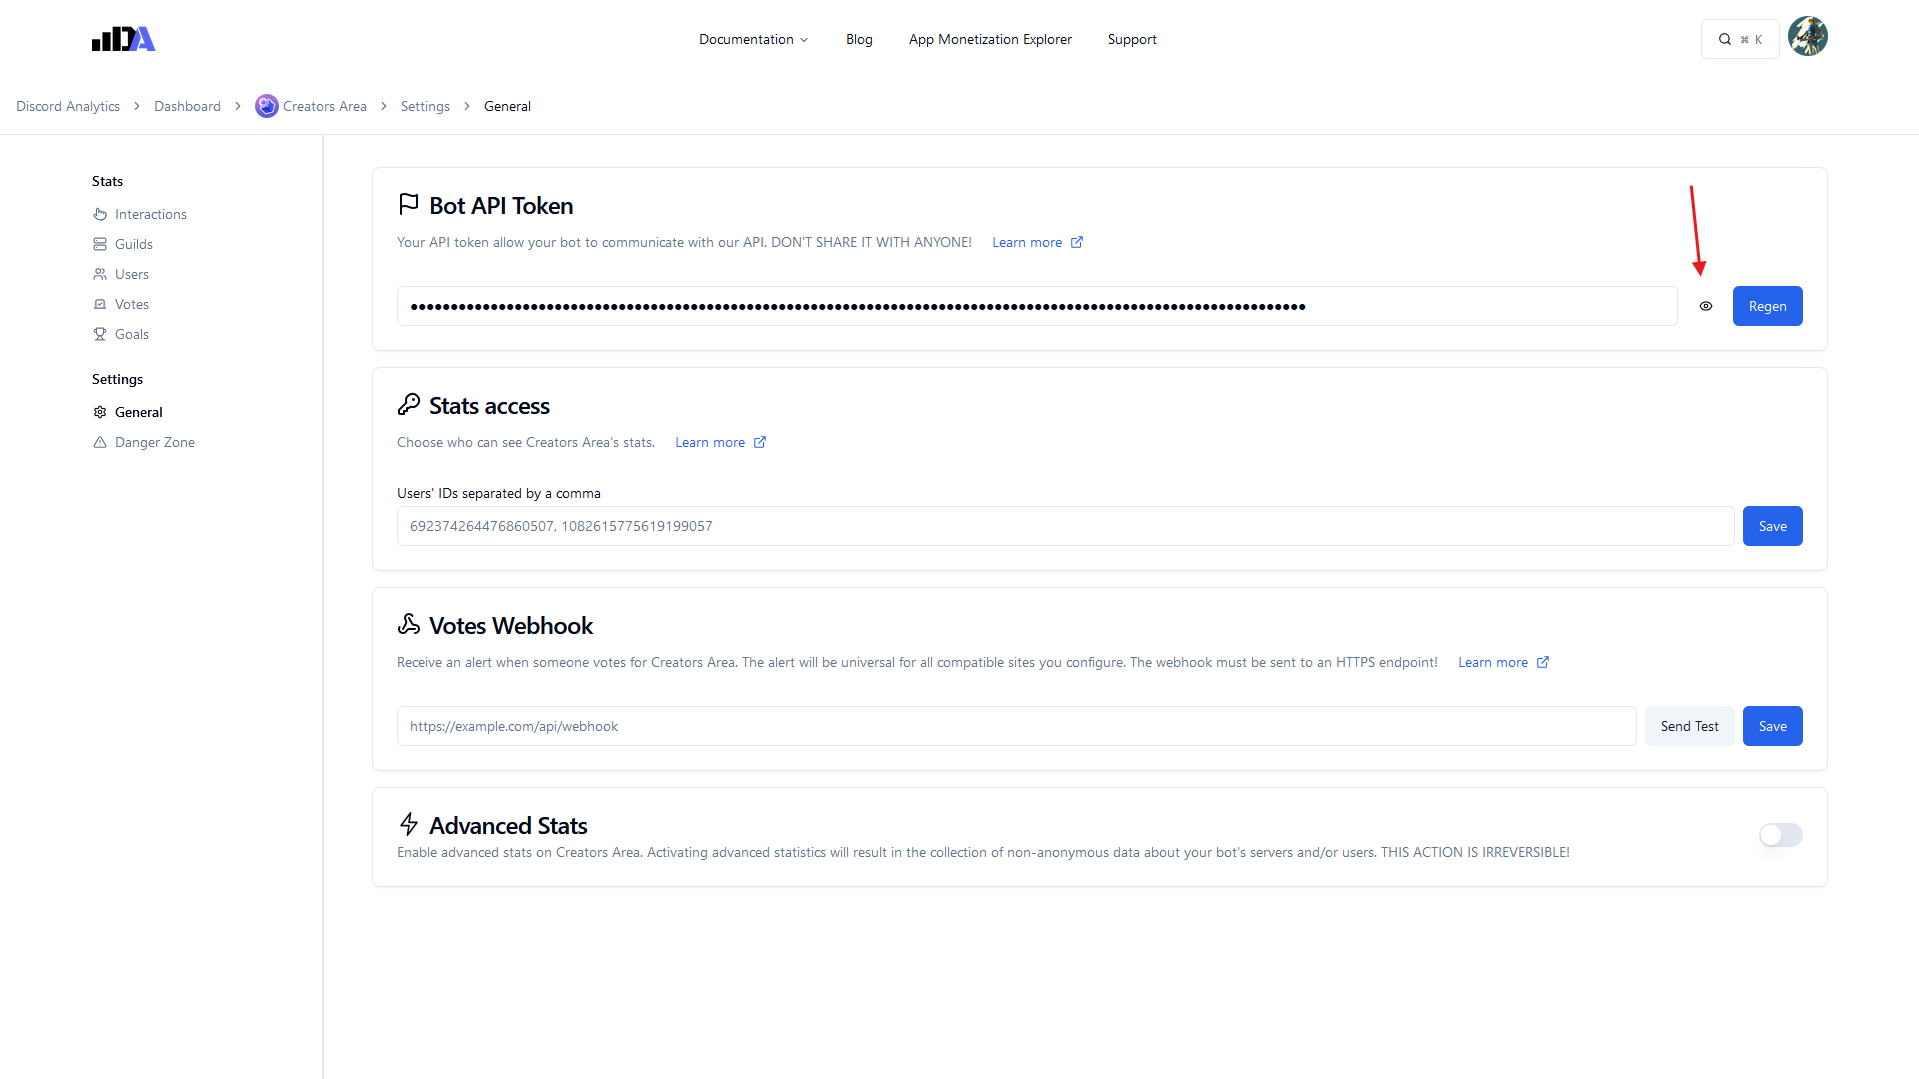This screenshot has width=1919, height=1079.
Task: Open the user avatar profile menu
Action: (1807, 37)
